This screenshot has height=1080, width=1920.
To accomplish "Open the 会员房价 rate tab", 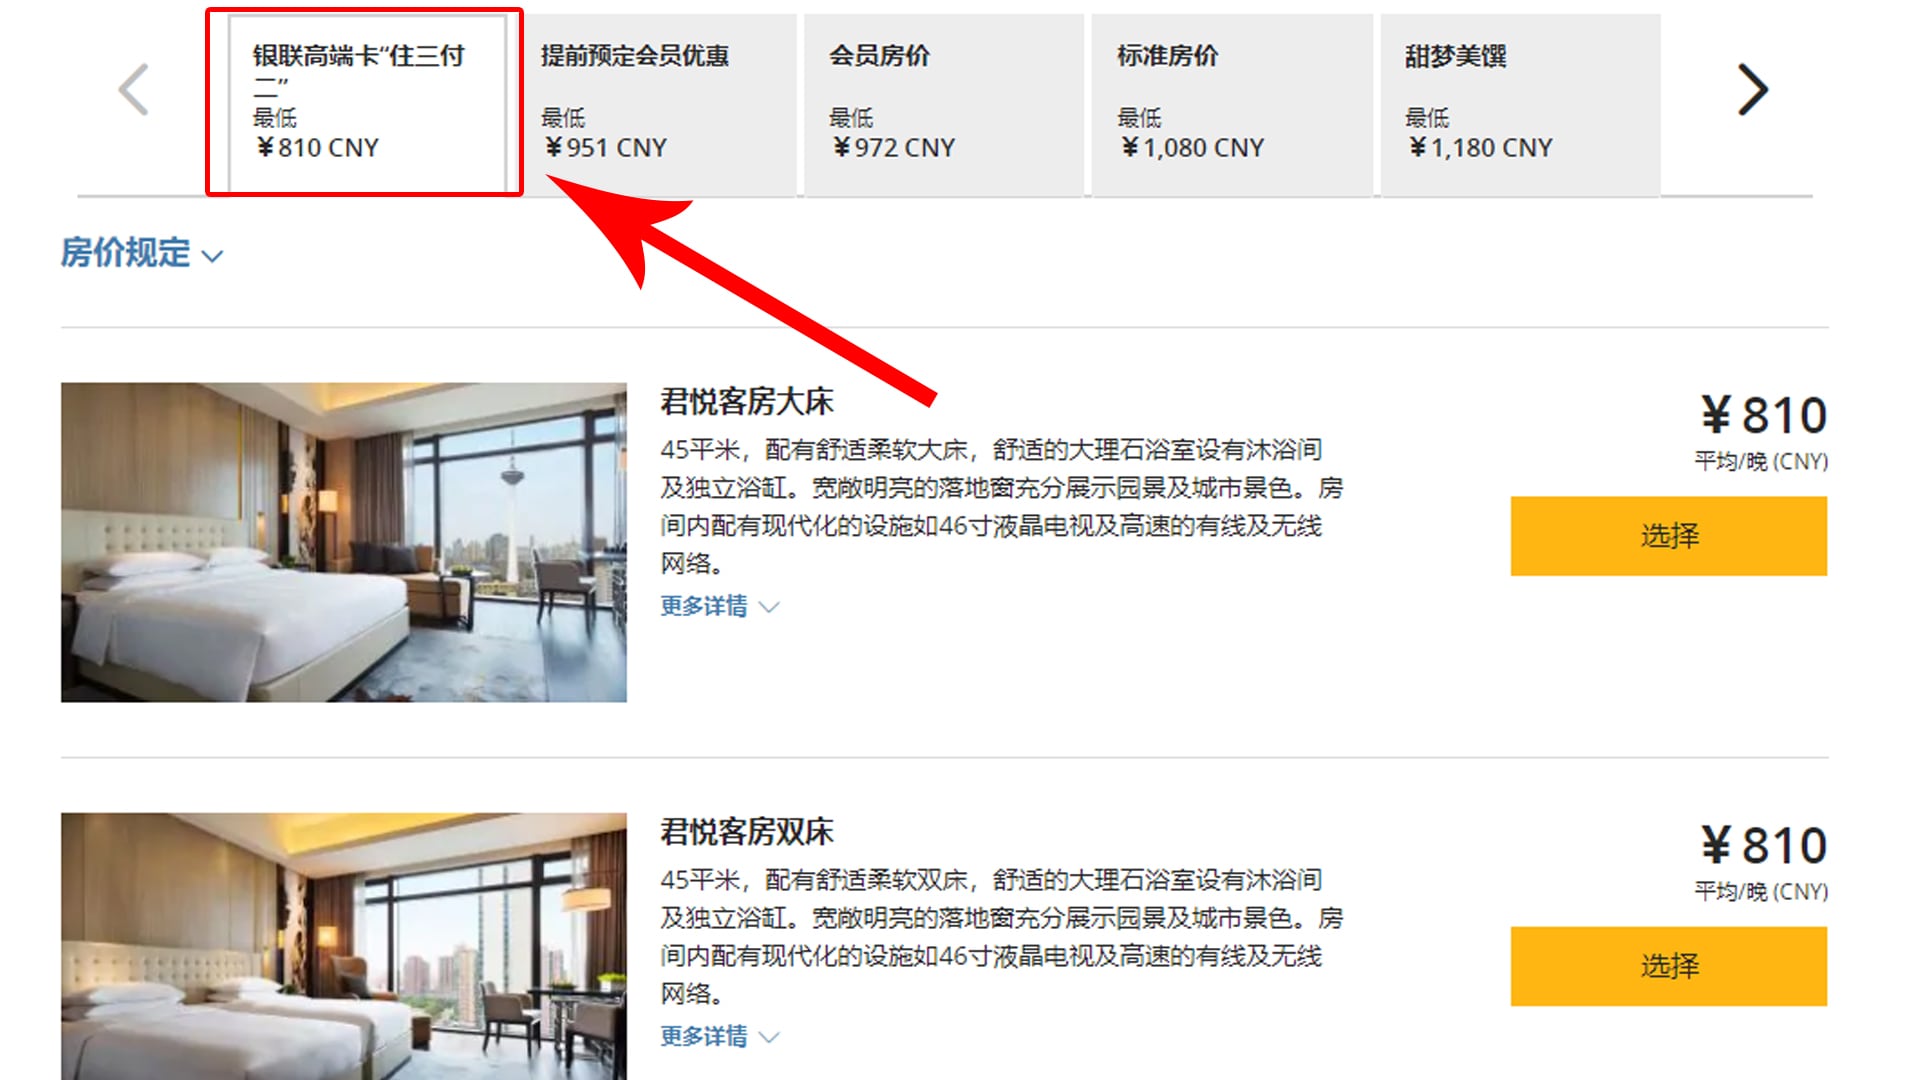I will pos(944,103).
